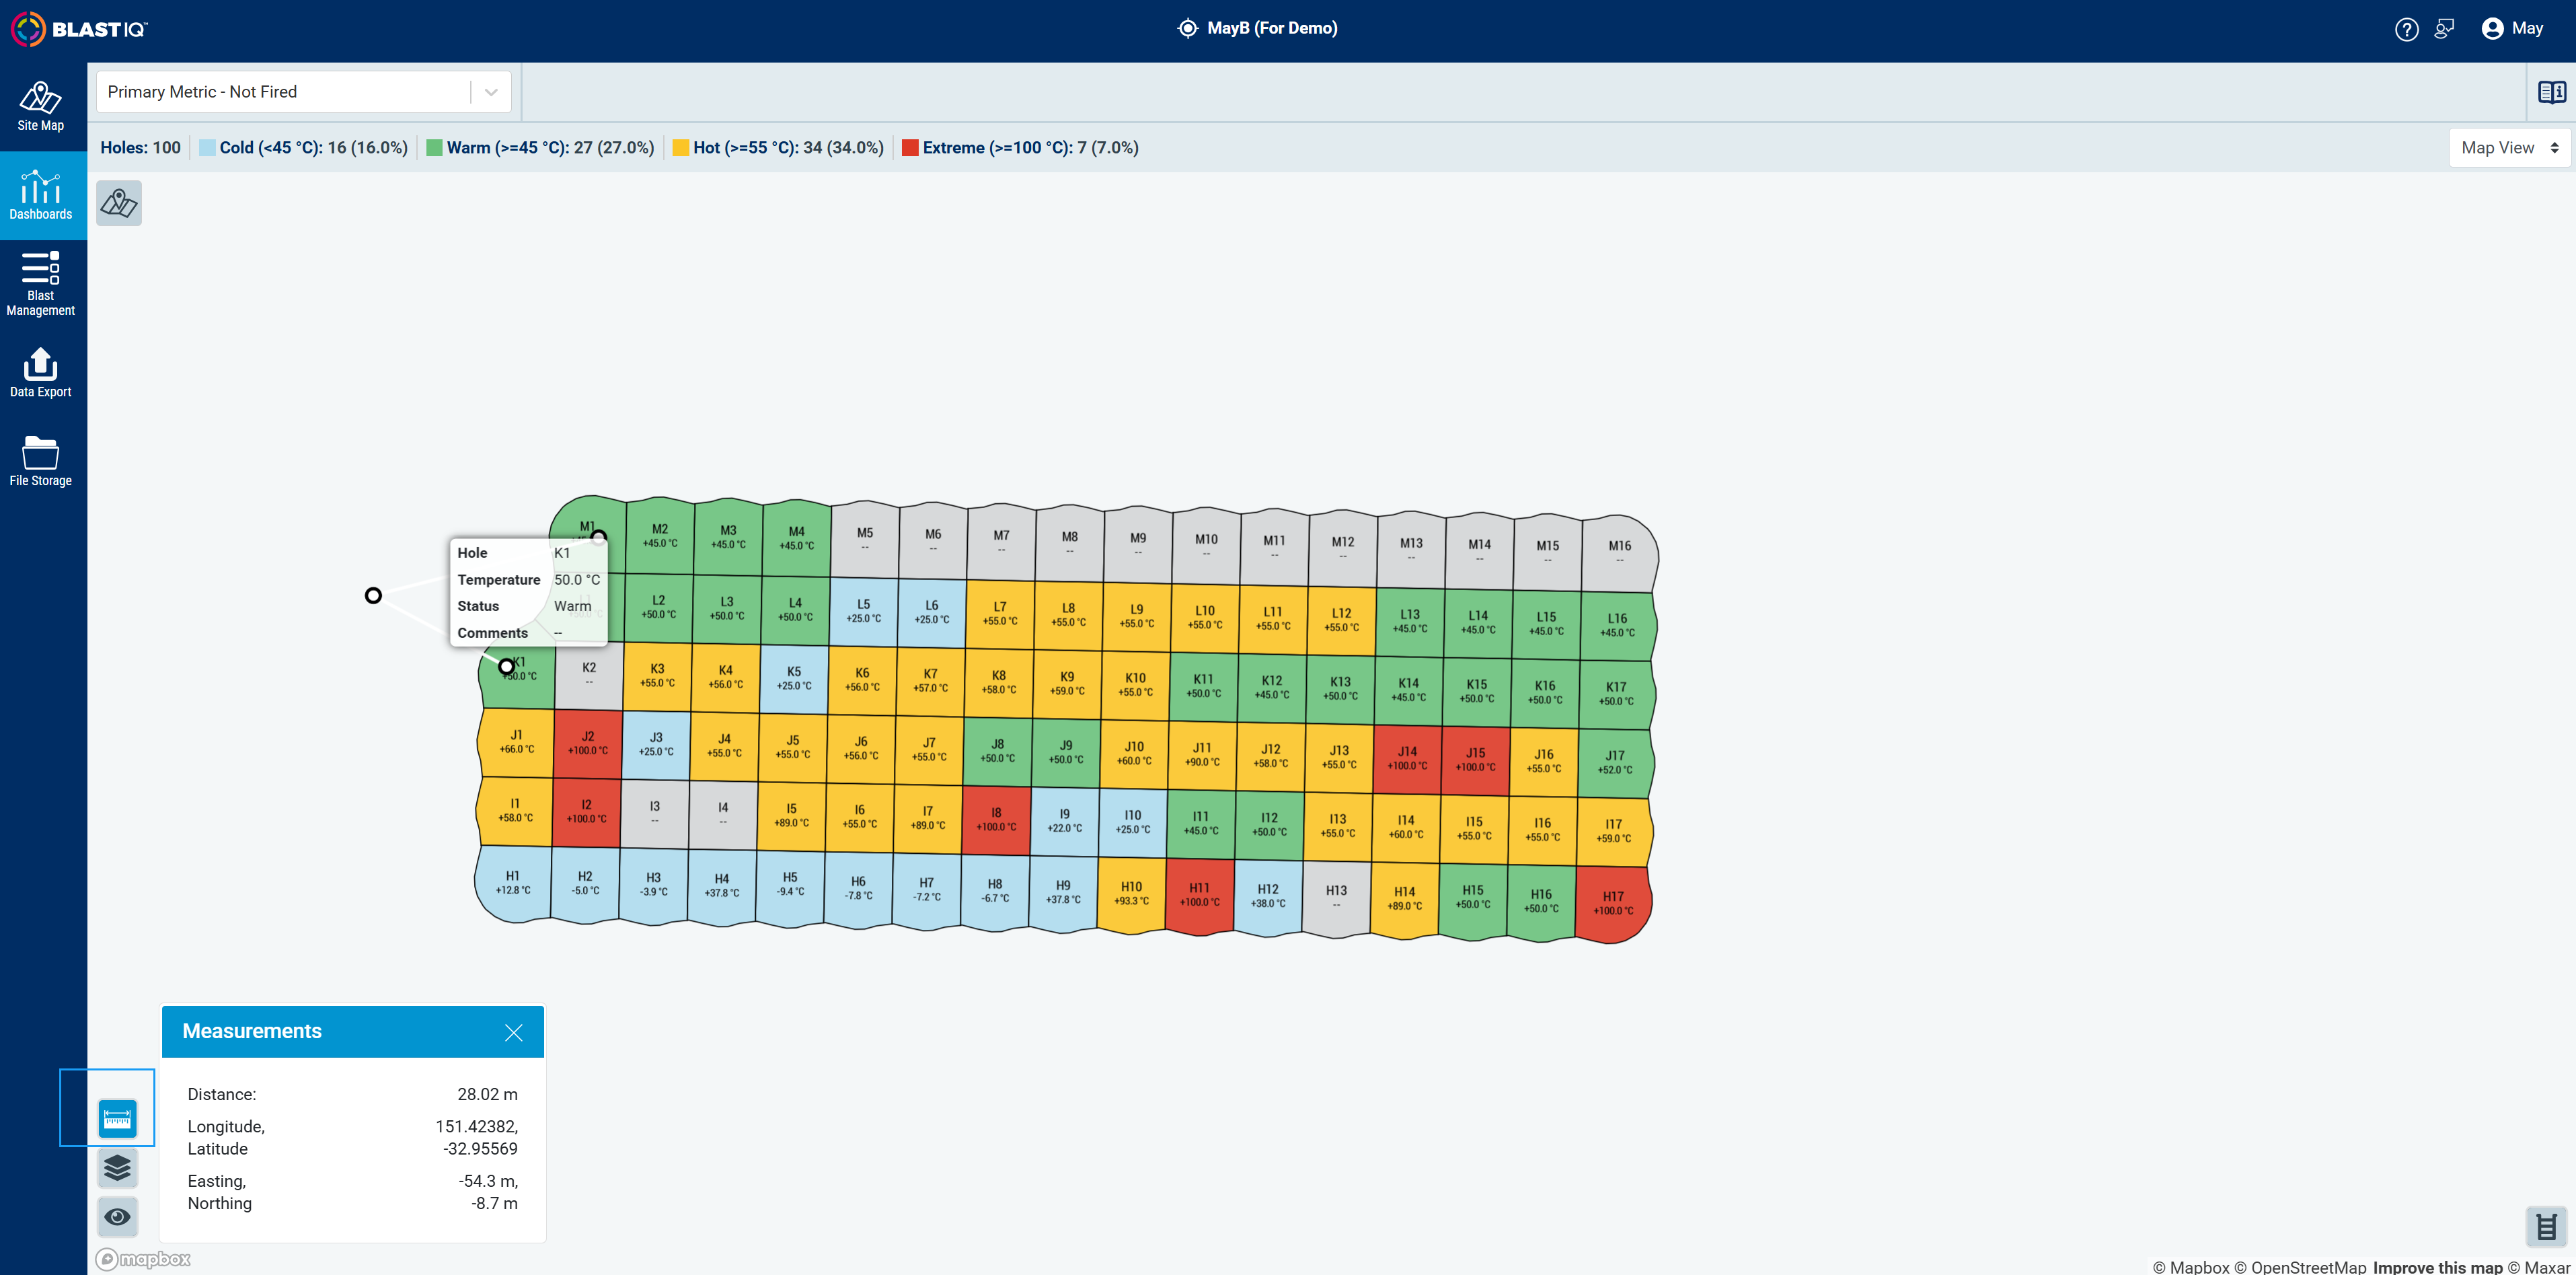
Task: Click the Maxar attribution link
Action: (x=2540, y=1267)
